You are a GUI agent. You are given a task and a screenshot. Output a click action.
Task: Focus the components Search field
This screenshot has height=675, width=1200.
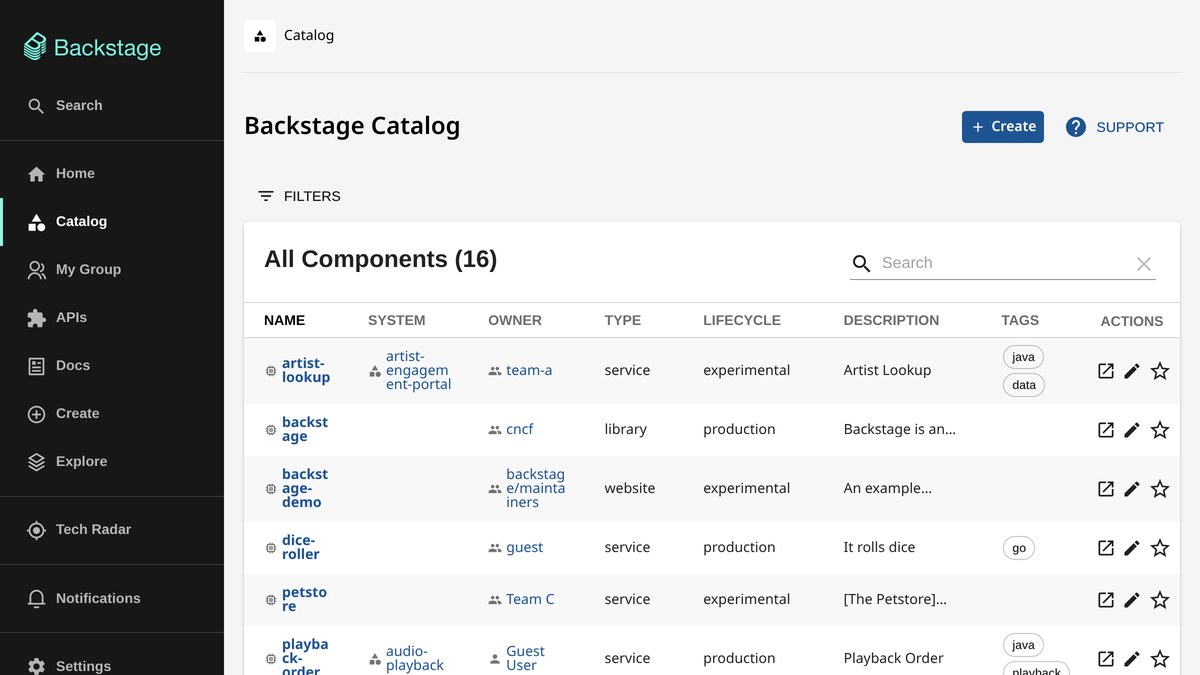coord(1003,263)
